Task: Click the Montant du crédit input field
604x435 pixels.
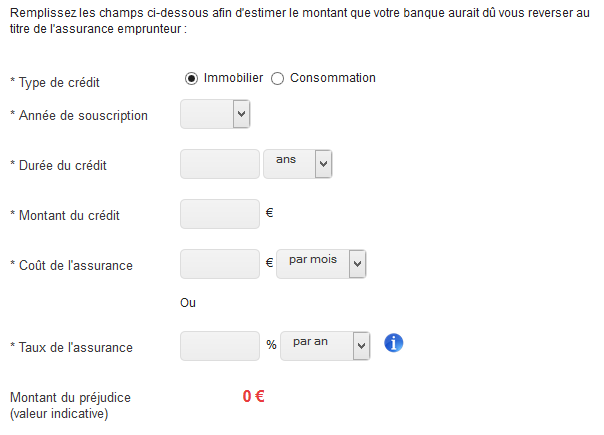Action: [x=220, y=214]
